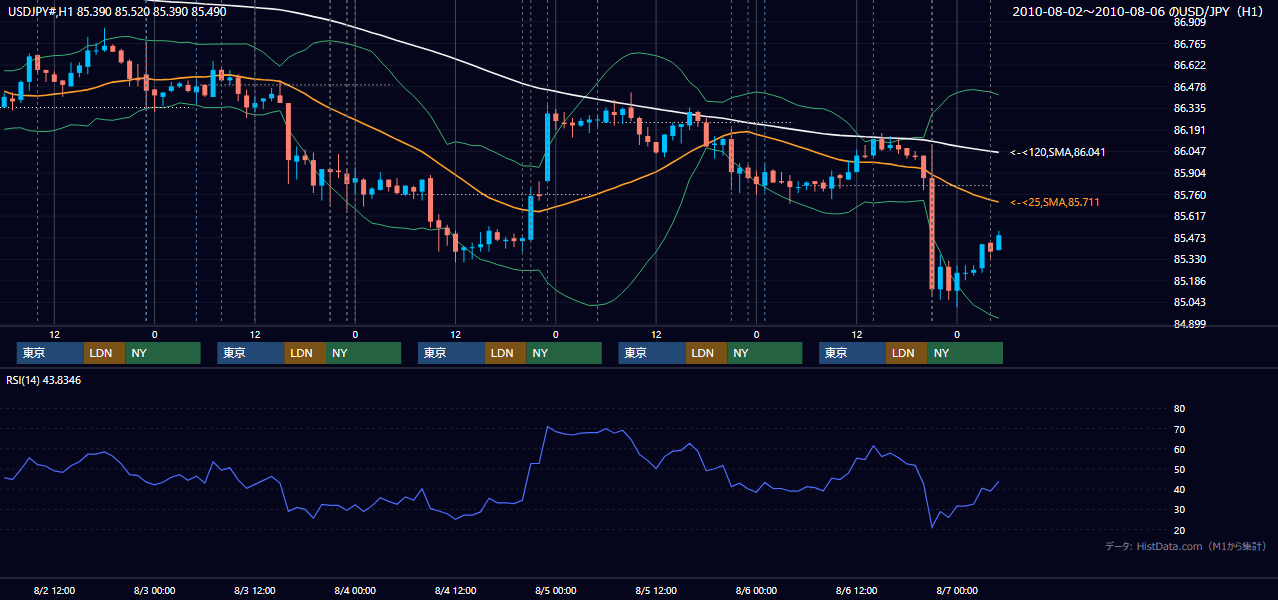Click RSI scale value 20
Image resolution: width=1278 pixels, height=600 pixels.
(1179, 530)
